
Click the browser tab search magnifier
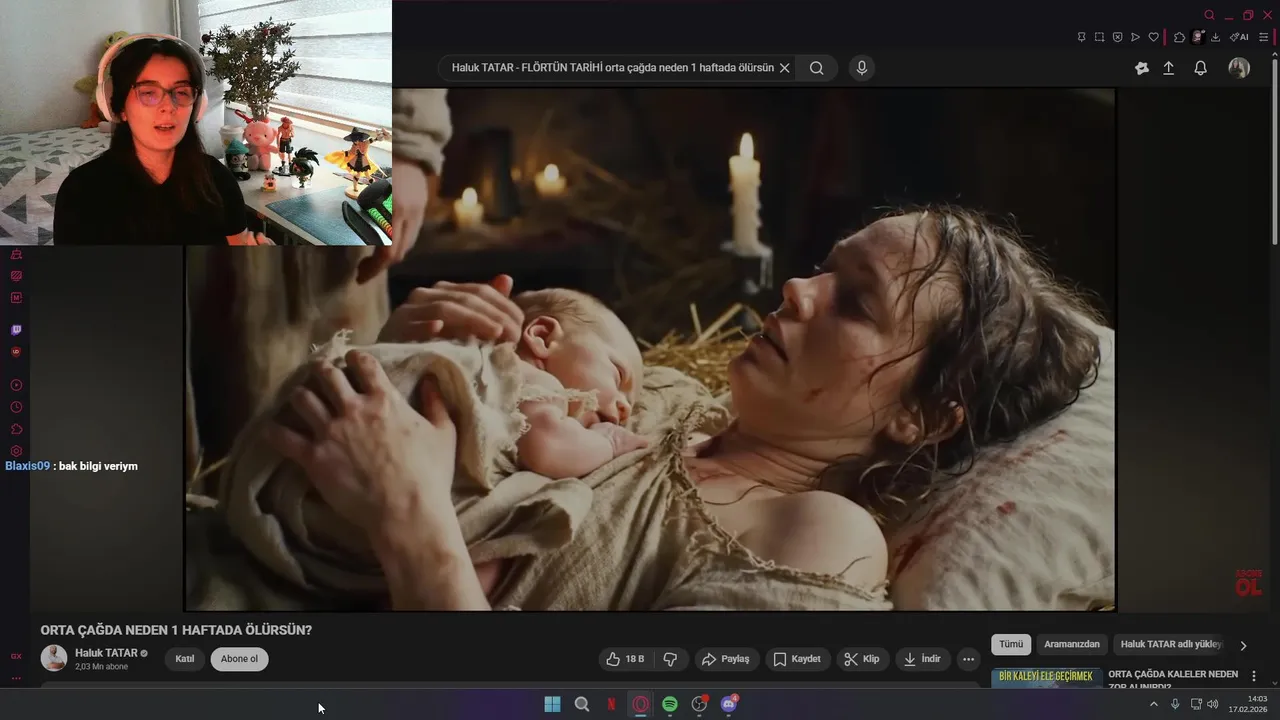click(x=1209, y=15)
